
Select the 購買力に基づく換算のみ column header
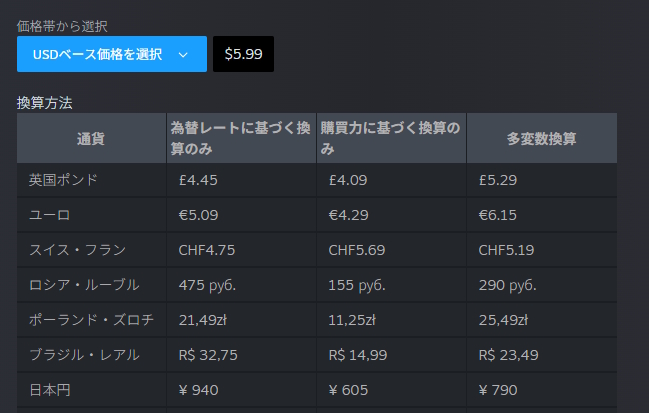[x=390, y=138]
